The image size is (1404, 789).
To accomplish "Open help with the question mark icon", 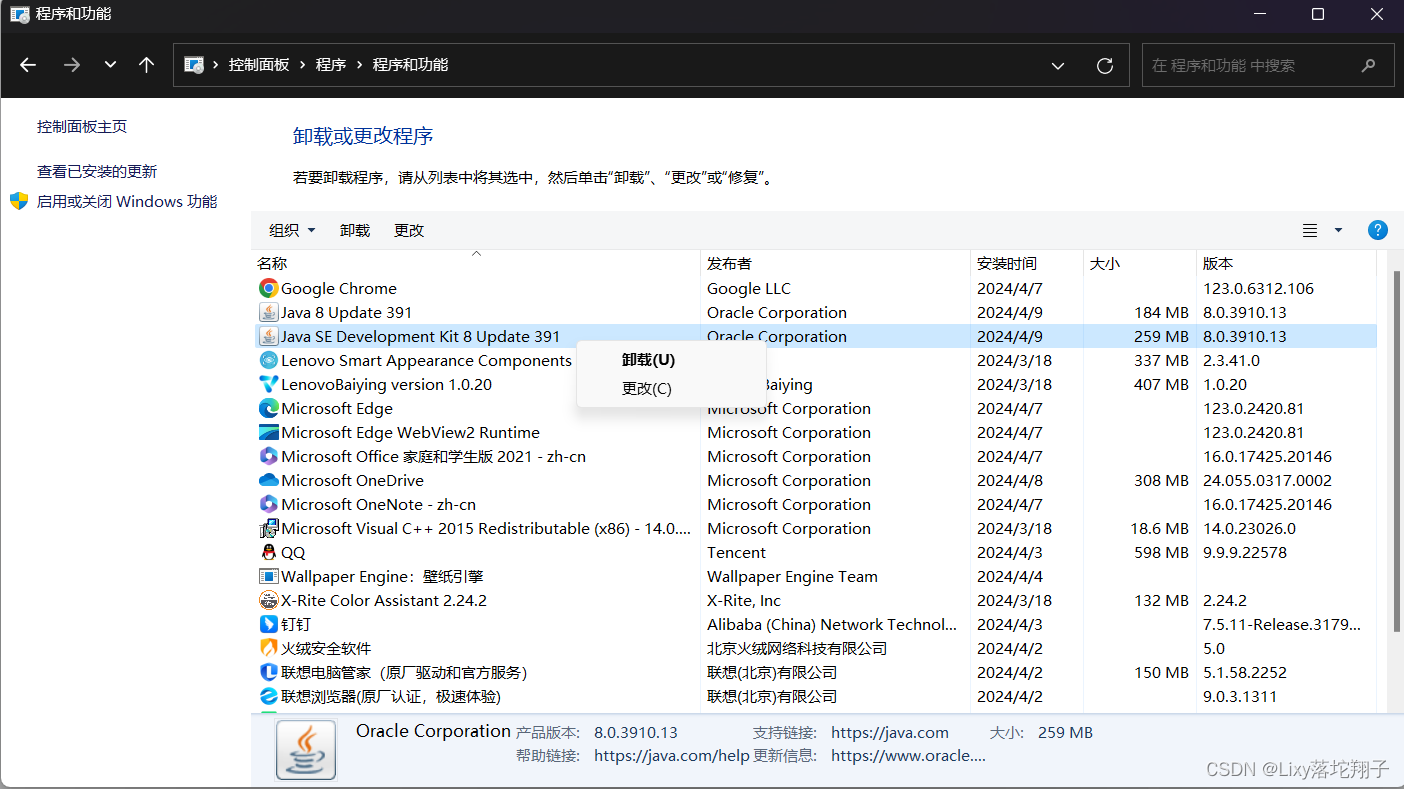I will 1377,230.
